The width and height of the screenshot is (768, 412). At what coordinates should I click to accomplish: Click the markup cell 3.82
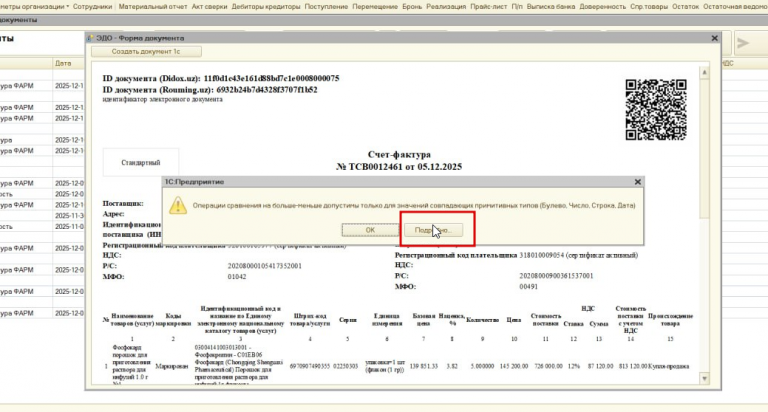(x=452, y=366)
